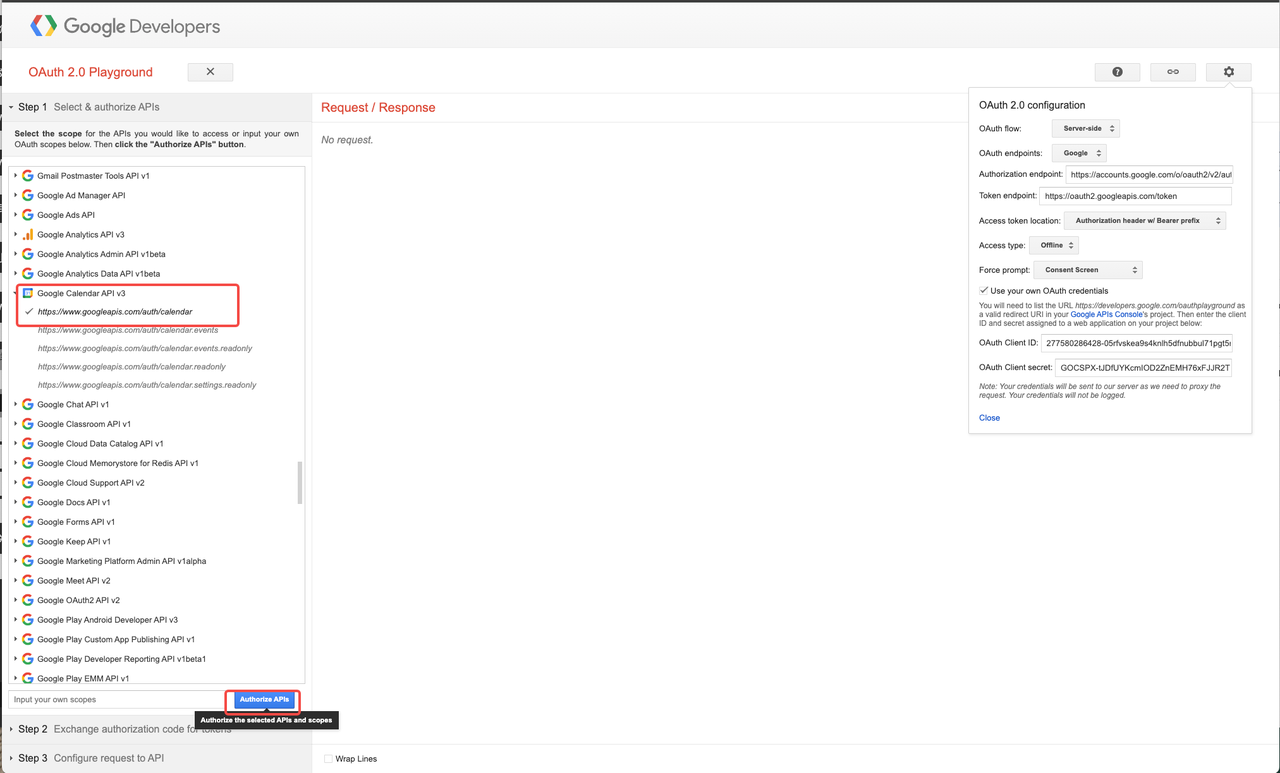Select the calendar.readonly scope

132,367
